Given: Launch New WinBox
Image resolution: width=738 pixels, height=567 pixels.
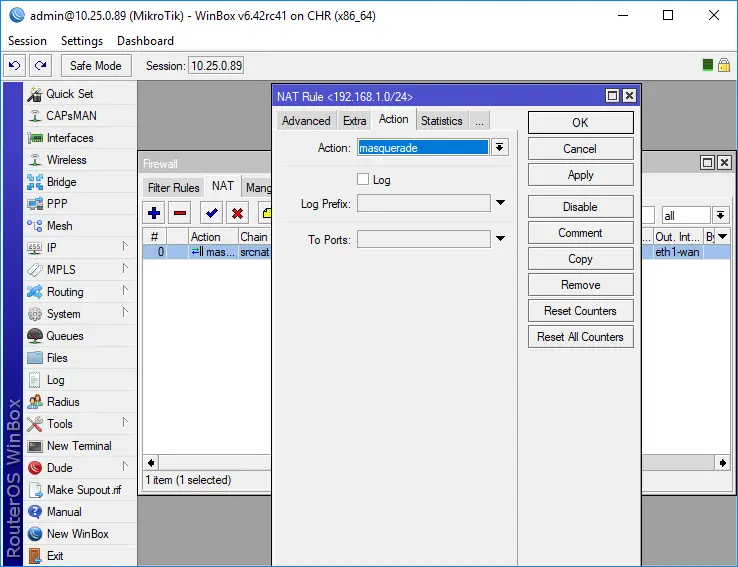Looking at the screenshot, I should (80, 534).
